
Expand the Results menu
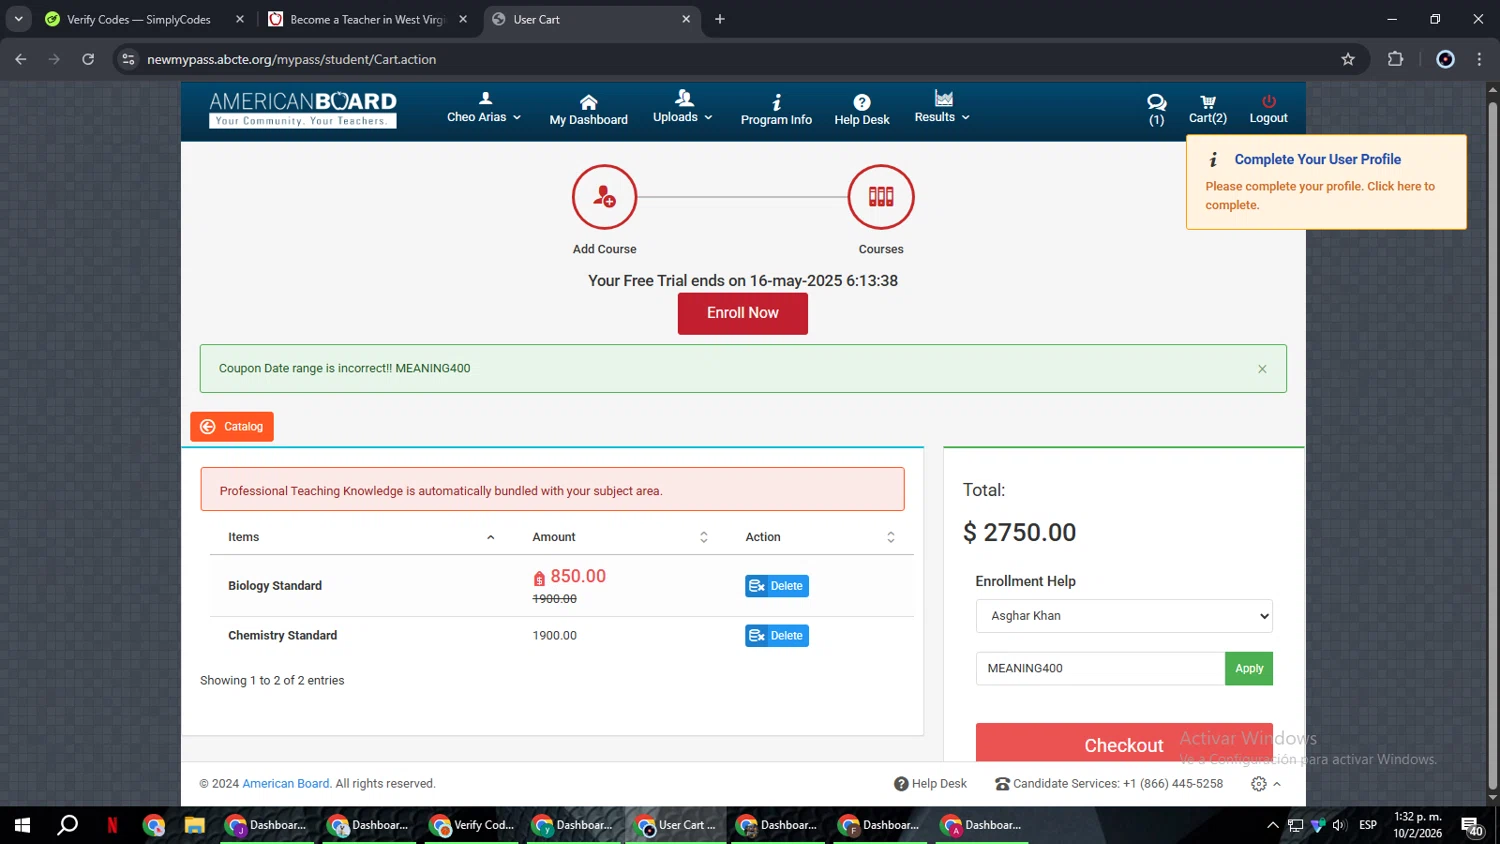(x=942, y=108)
